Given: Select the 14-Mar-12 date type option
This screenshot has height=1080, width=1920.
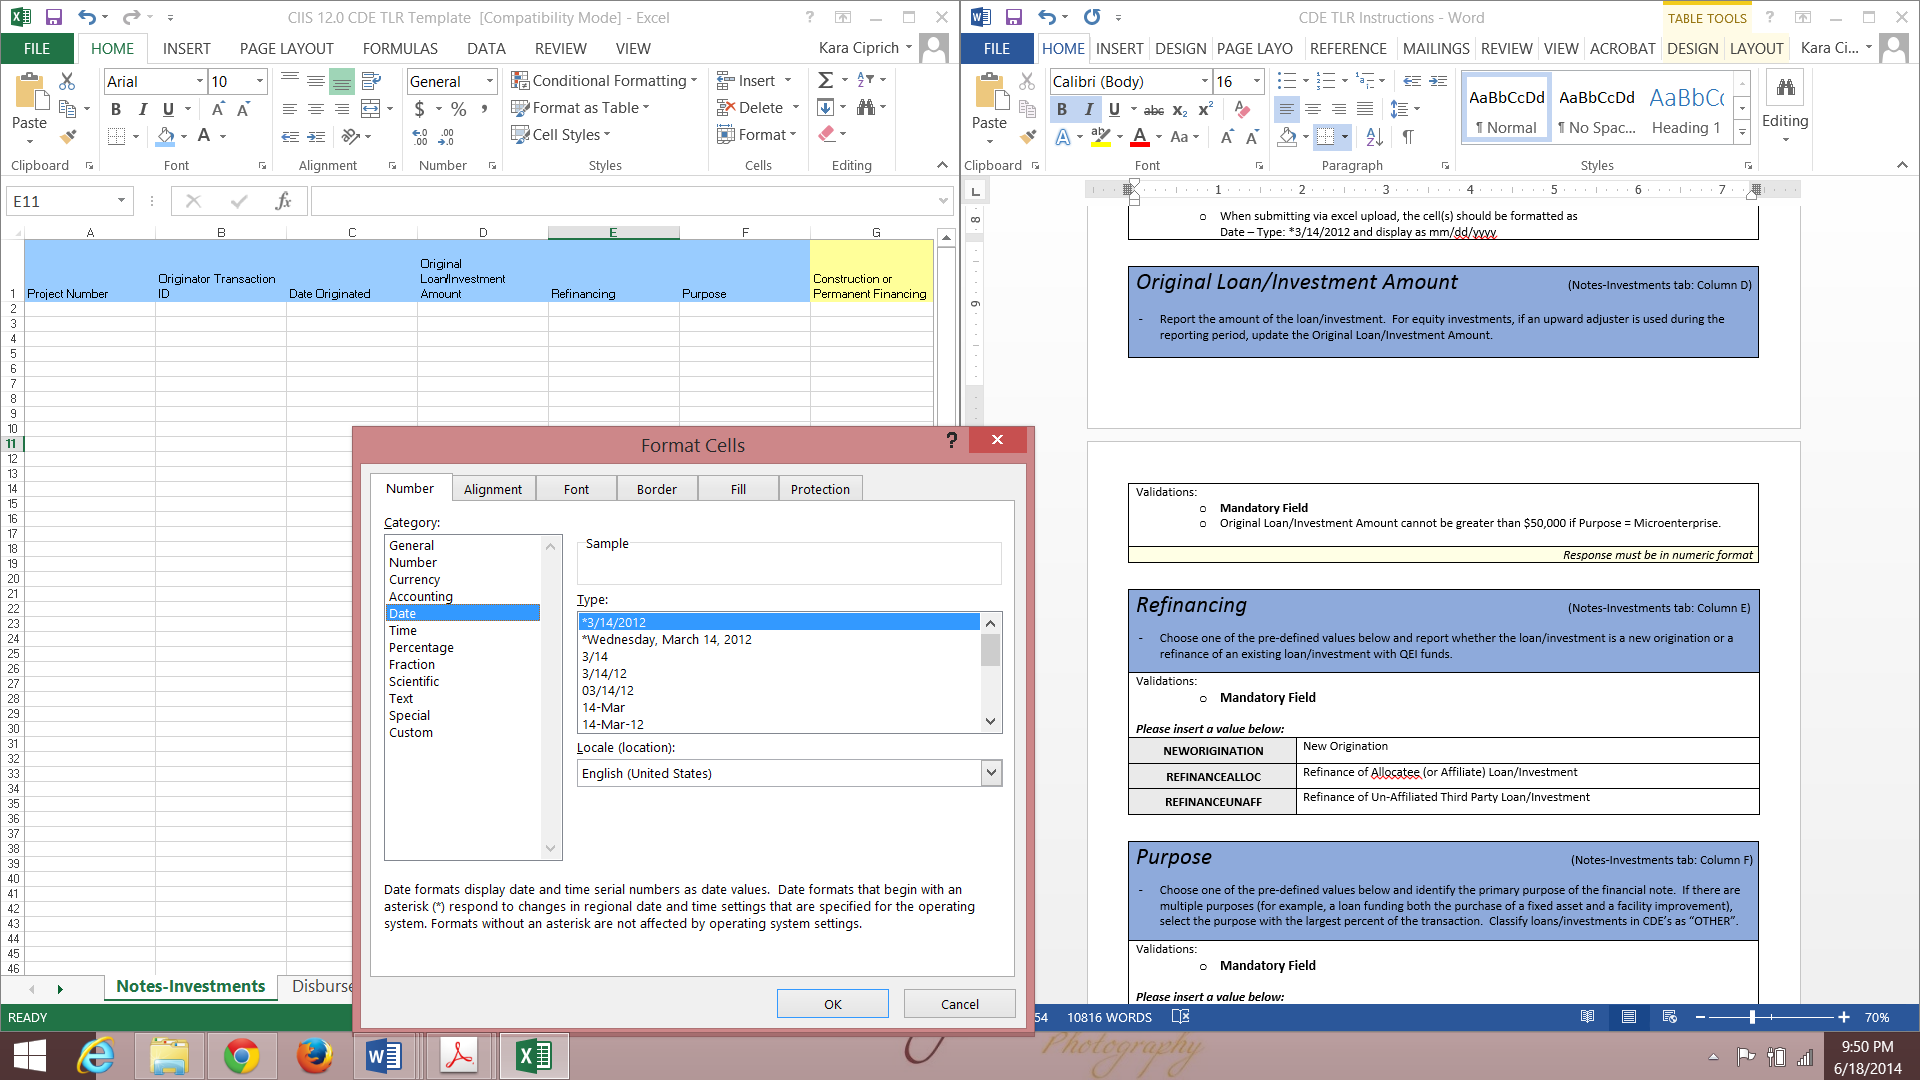Looking at the screenshot, I should 613,724.
